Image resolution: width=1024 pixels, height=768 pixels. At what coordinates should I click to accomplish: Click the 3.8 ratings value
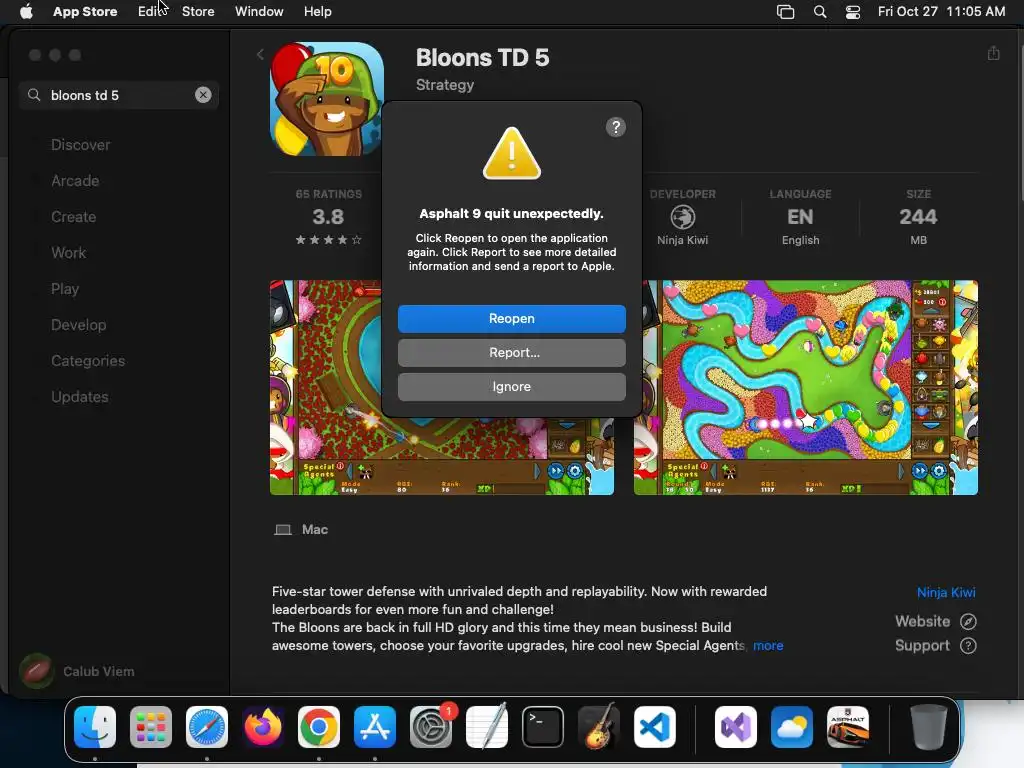[328, 217]
